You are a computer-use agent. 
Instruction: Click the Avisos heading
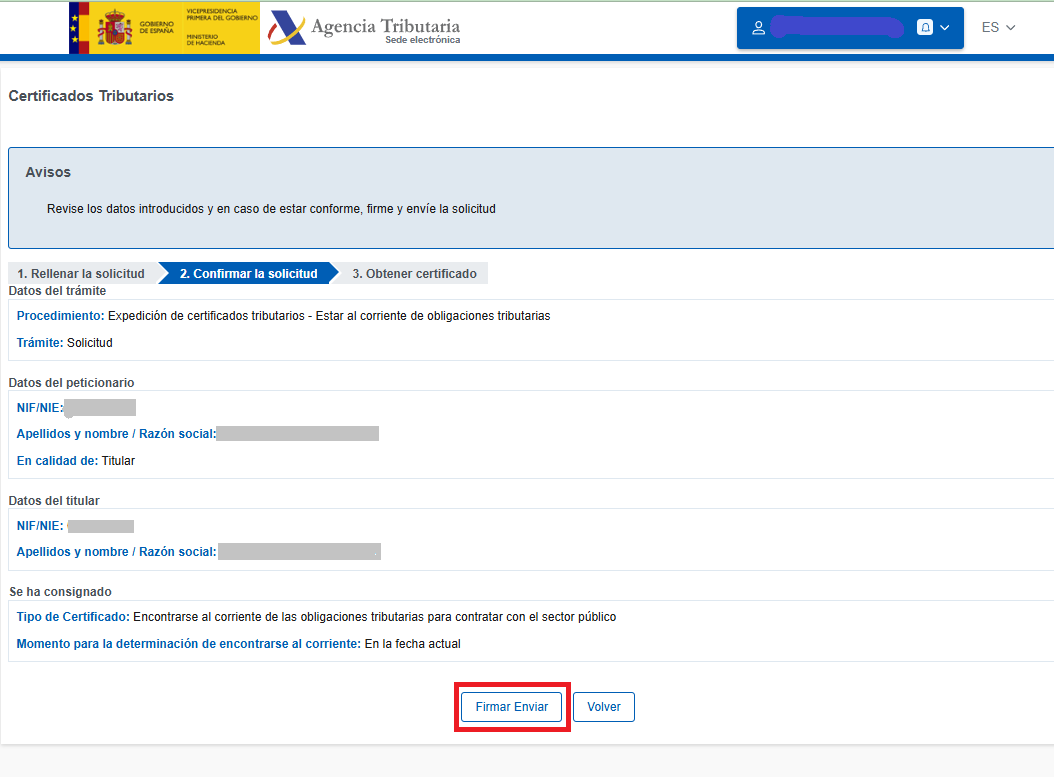click(48, 172)
